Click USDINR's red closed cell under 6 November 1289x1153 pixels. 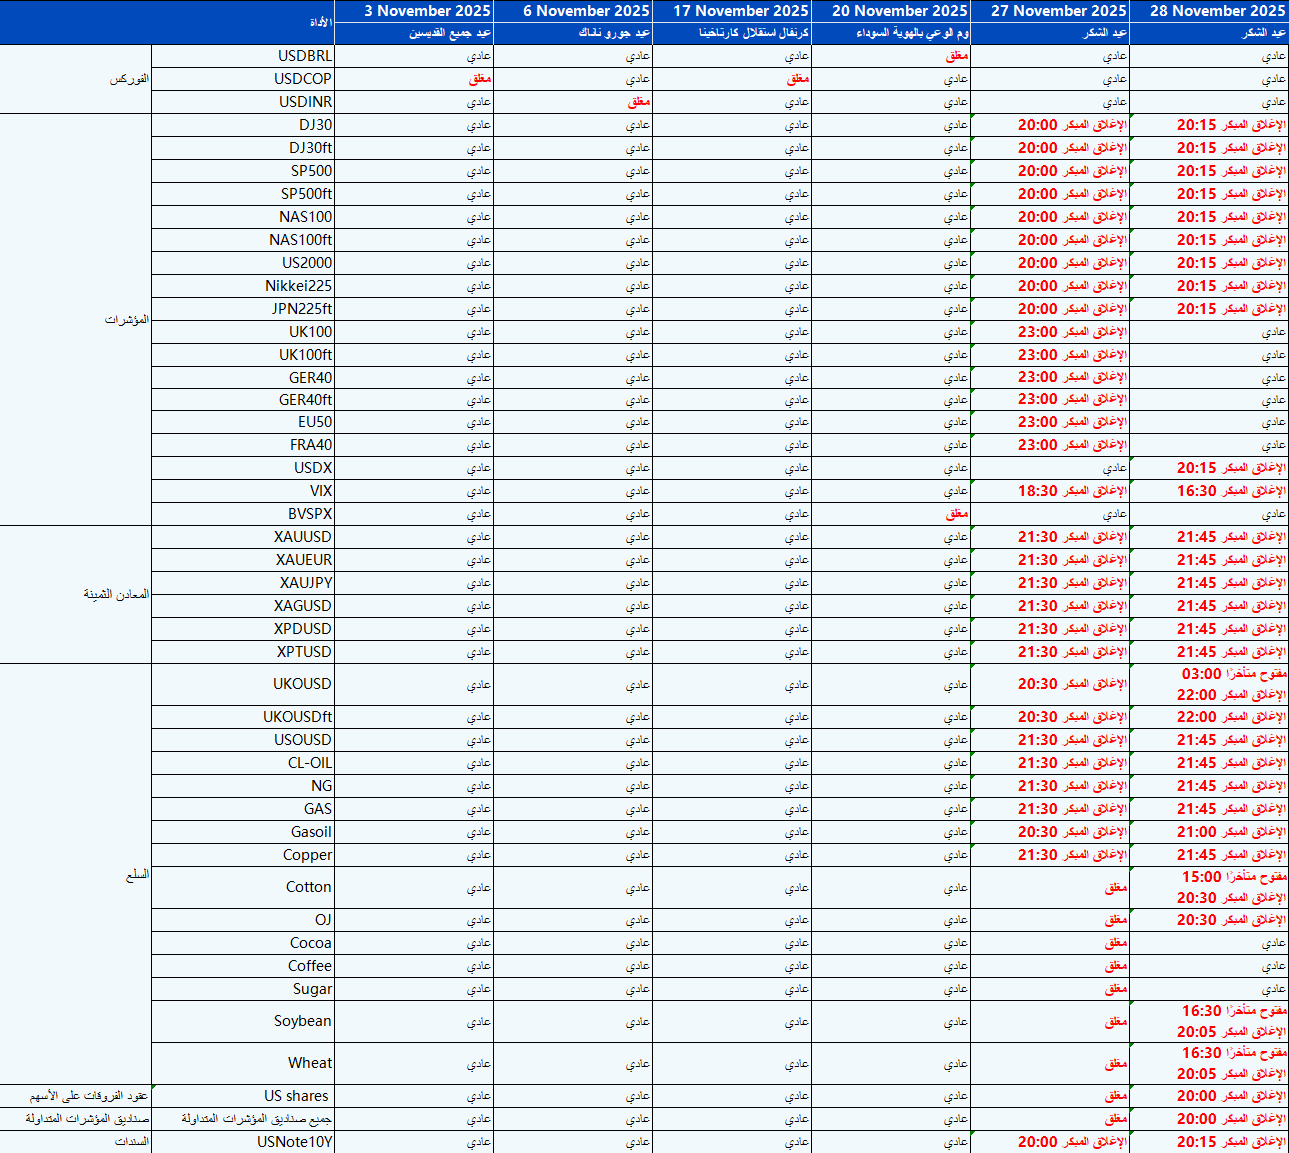638,102
